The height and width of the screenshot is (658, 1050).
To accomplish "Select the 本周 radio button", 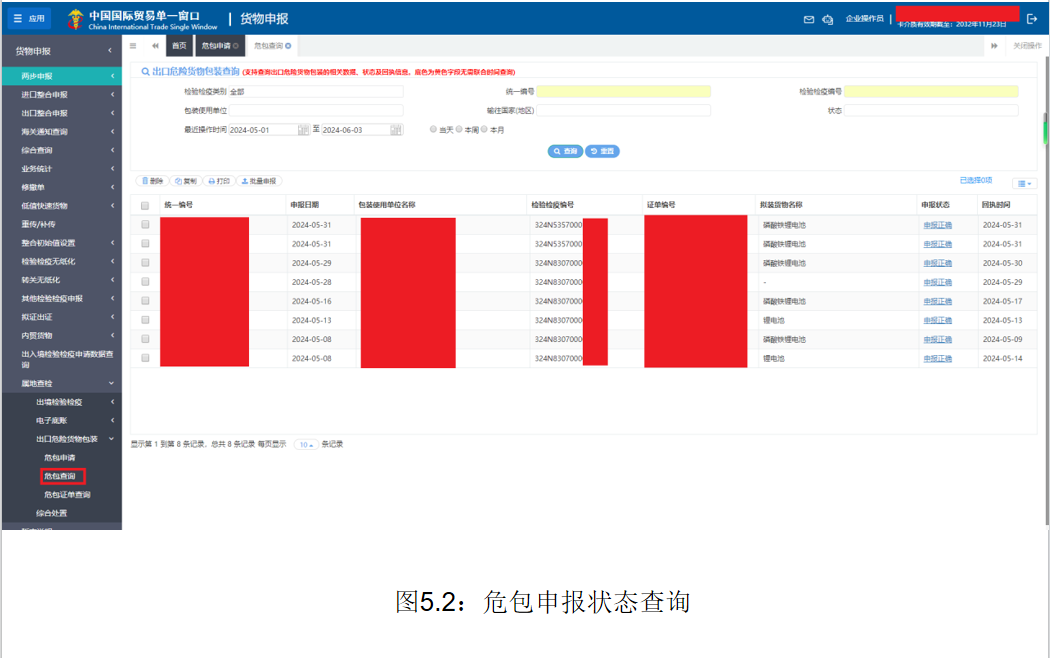I will pyautogui.click(x=458, y=130).
